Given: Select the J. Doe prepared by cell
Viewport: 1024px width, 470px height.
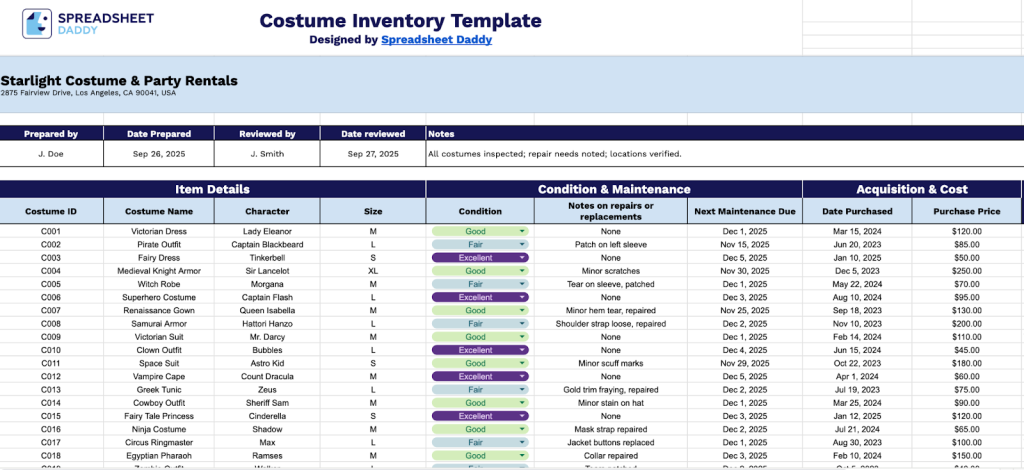Looking at the screenshot, I should [51, 154].
